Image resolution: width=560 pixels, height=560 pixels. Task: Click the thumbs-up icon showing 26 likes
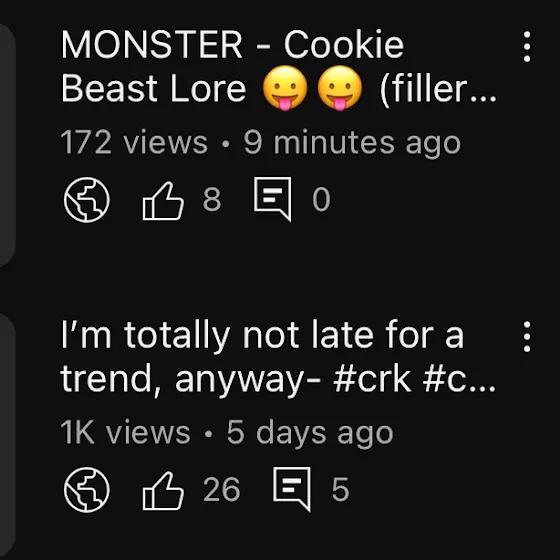(163, 490)
